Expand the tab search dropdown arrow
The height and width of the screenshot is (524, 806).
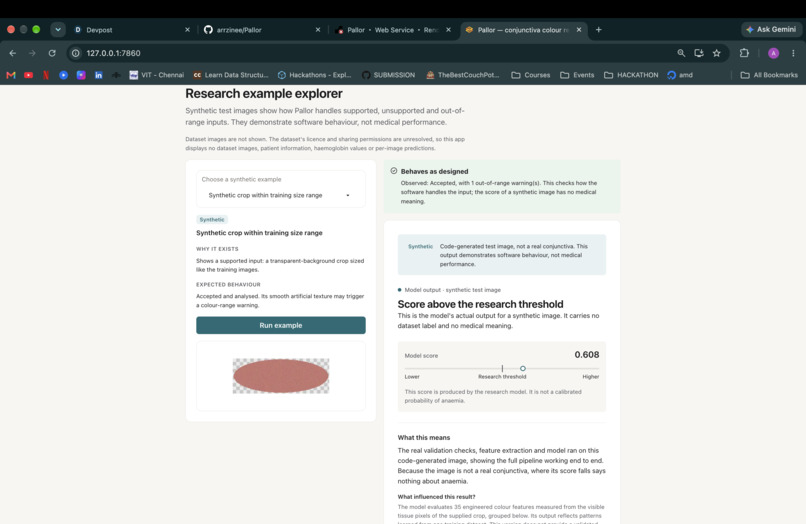click(58, 30)
